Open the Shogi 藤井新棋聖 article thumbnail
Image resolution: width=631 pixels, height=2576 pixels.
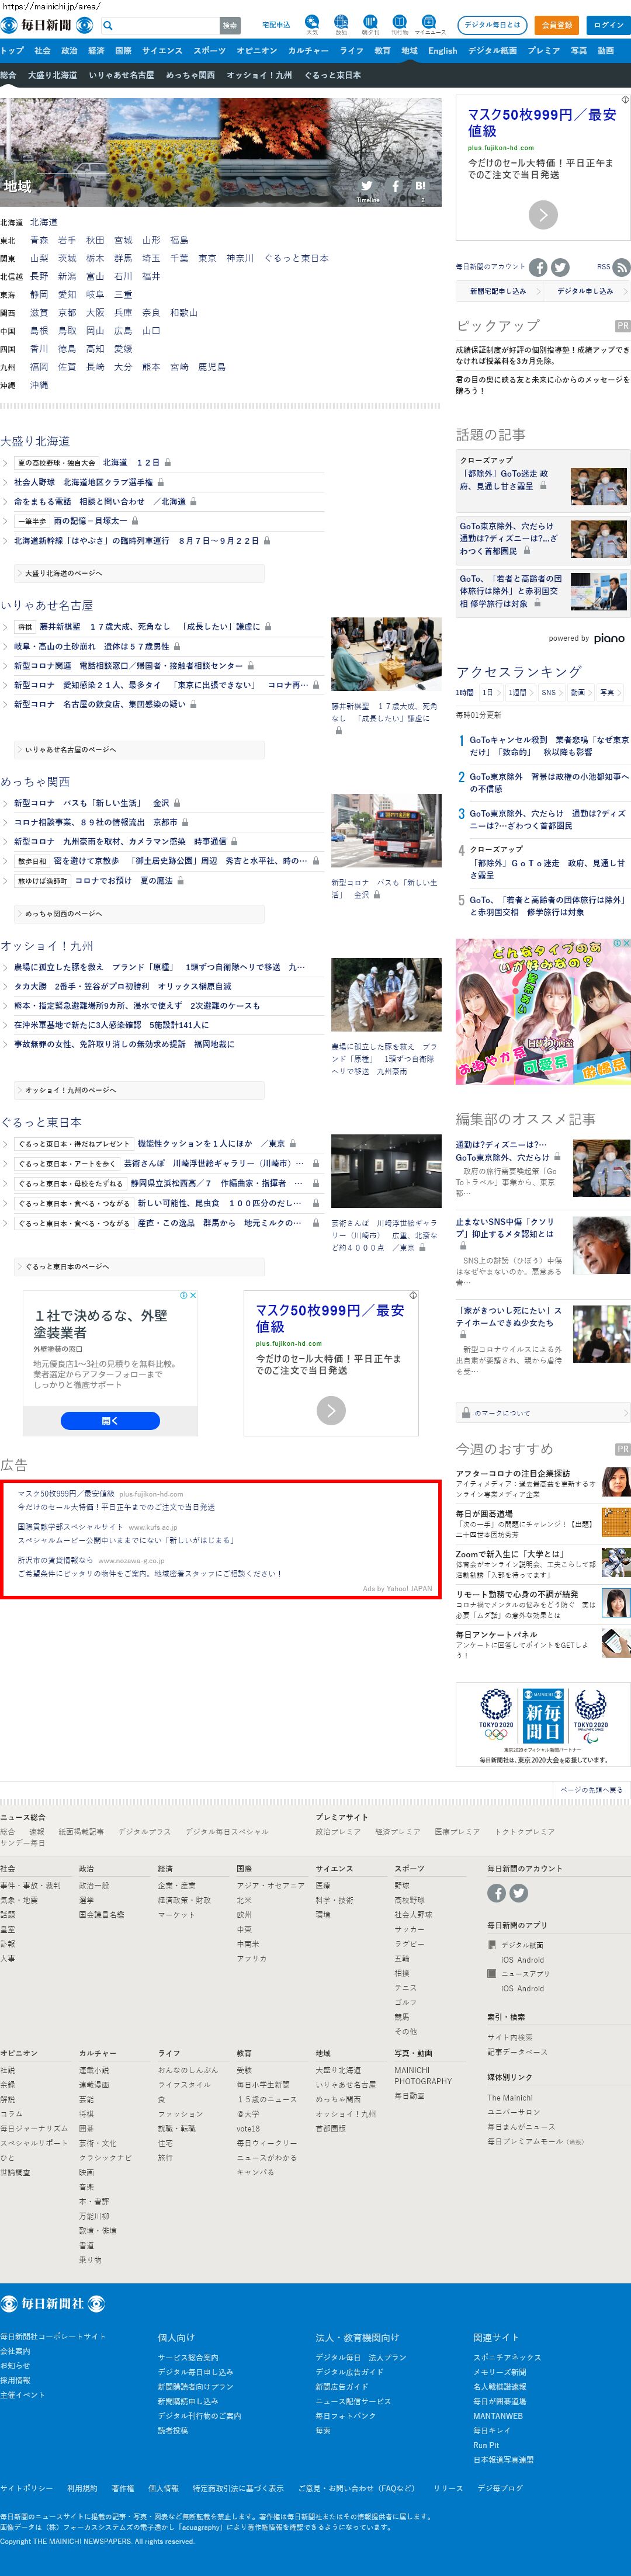[x=386, y=654]
